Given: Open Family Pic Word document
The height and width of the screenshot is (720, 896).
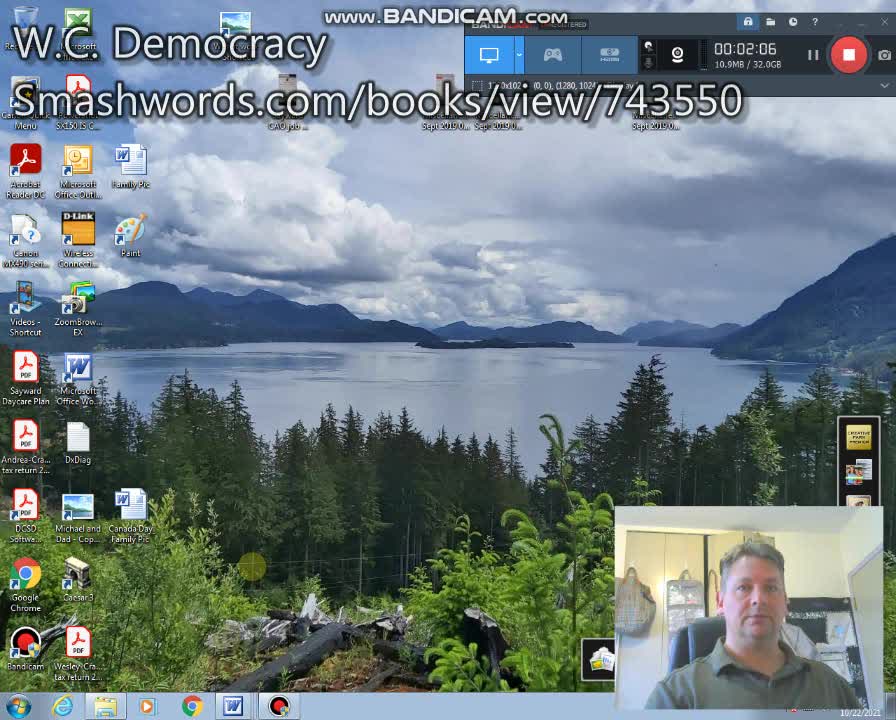Looking at the screenshot, I should click(x=131, y=166).
